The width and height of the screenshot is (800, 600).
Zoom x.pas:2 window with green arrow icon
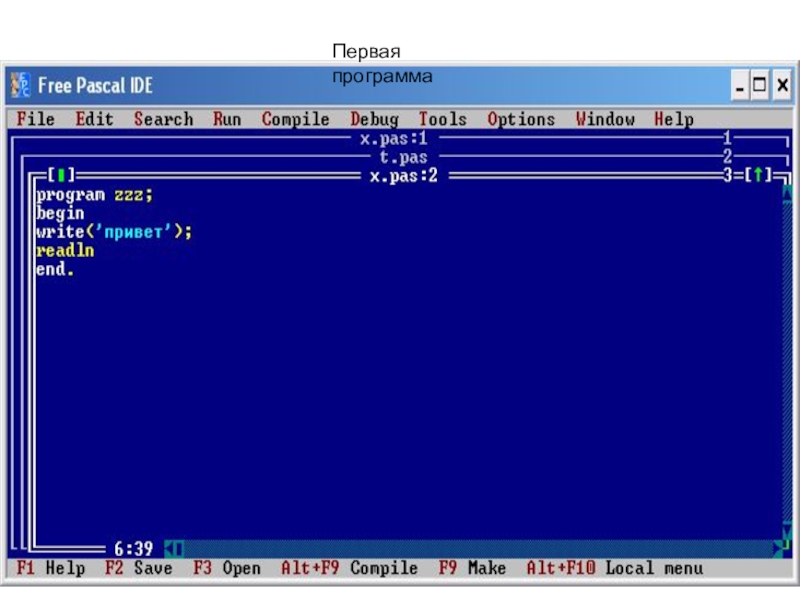coord(758,176)
